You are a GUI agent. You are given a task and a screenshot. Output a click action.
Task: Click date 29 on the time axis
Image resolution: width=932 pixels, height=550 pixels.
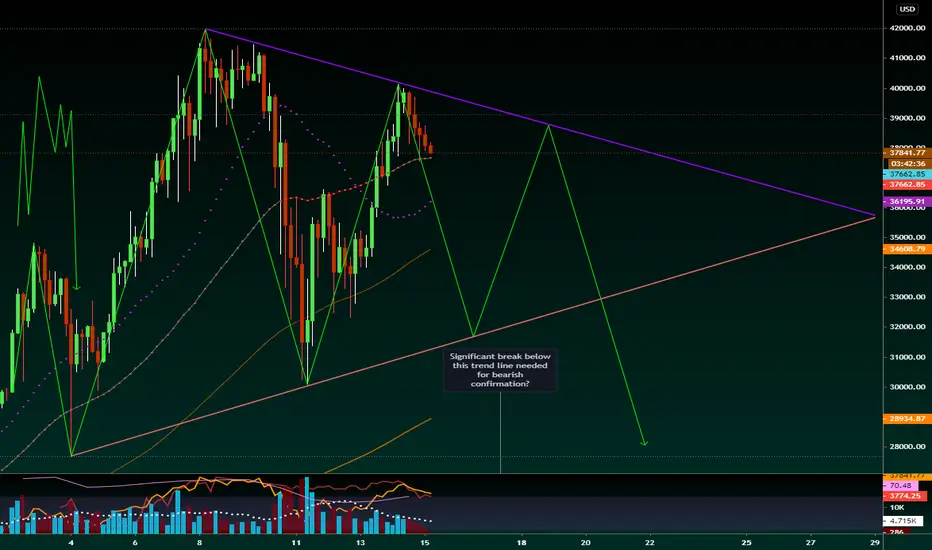point(875,542)
